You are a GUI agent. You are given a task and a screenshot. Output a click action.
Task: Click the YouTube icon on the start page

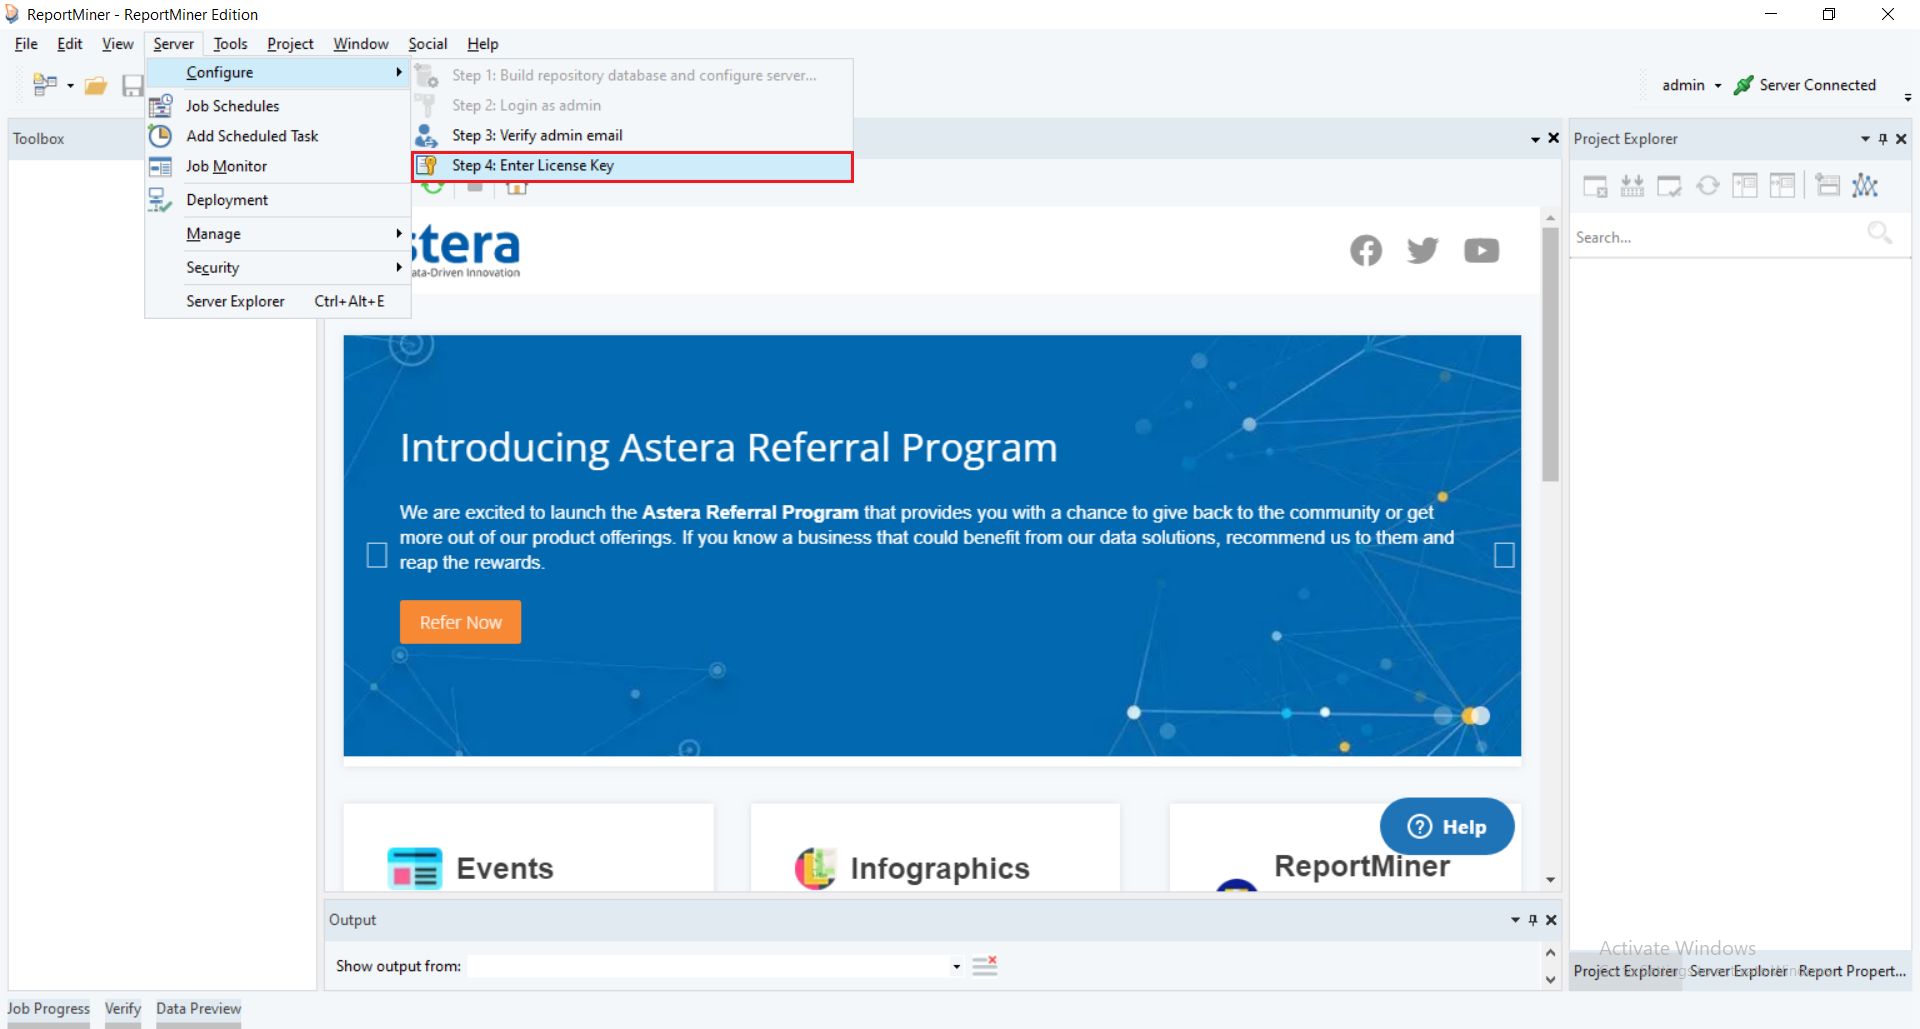pos(1481,250)
